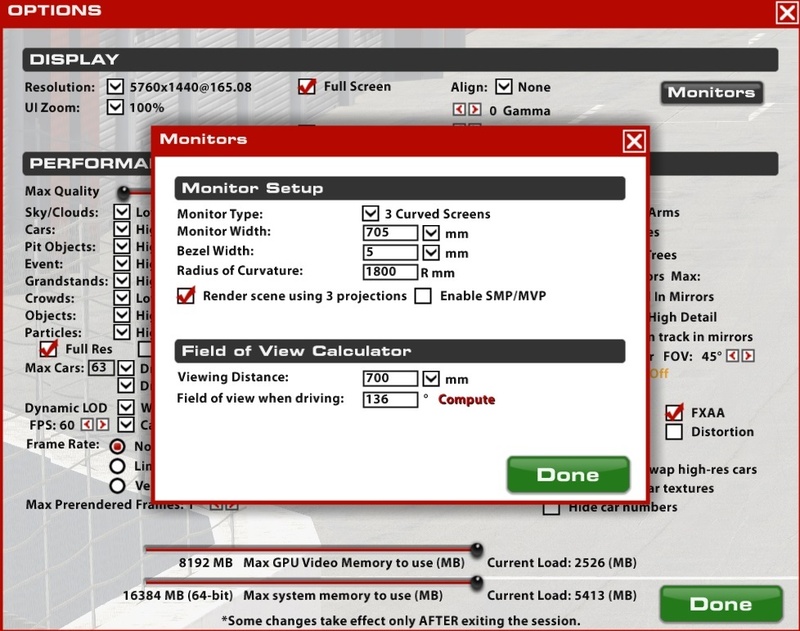Click 'Current Load: 2526 (MB)' text
The height and width of the screenshot is (631, 800).
click(562, 563)
